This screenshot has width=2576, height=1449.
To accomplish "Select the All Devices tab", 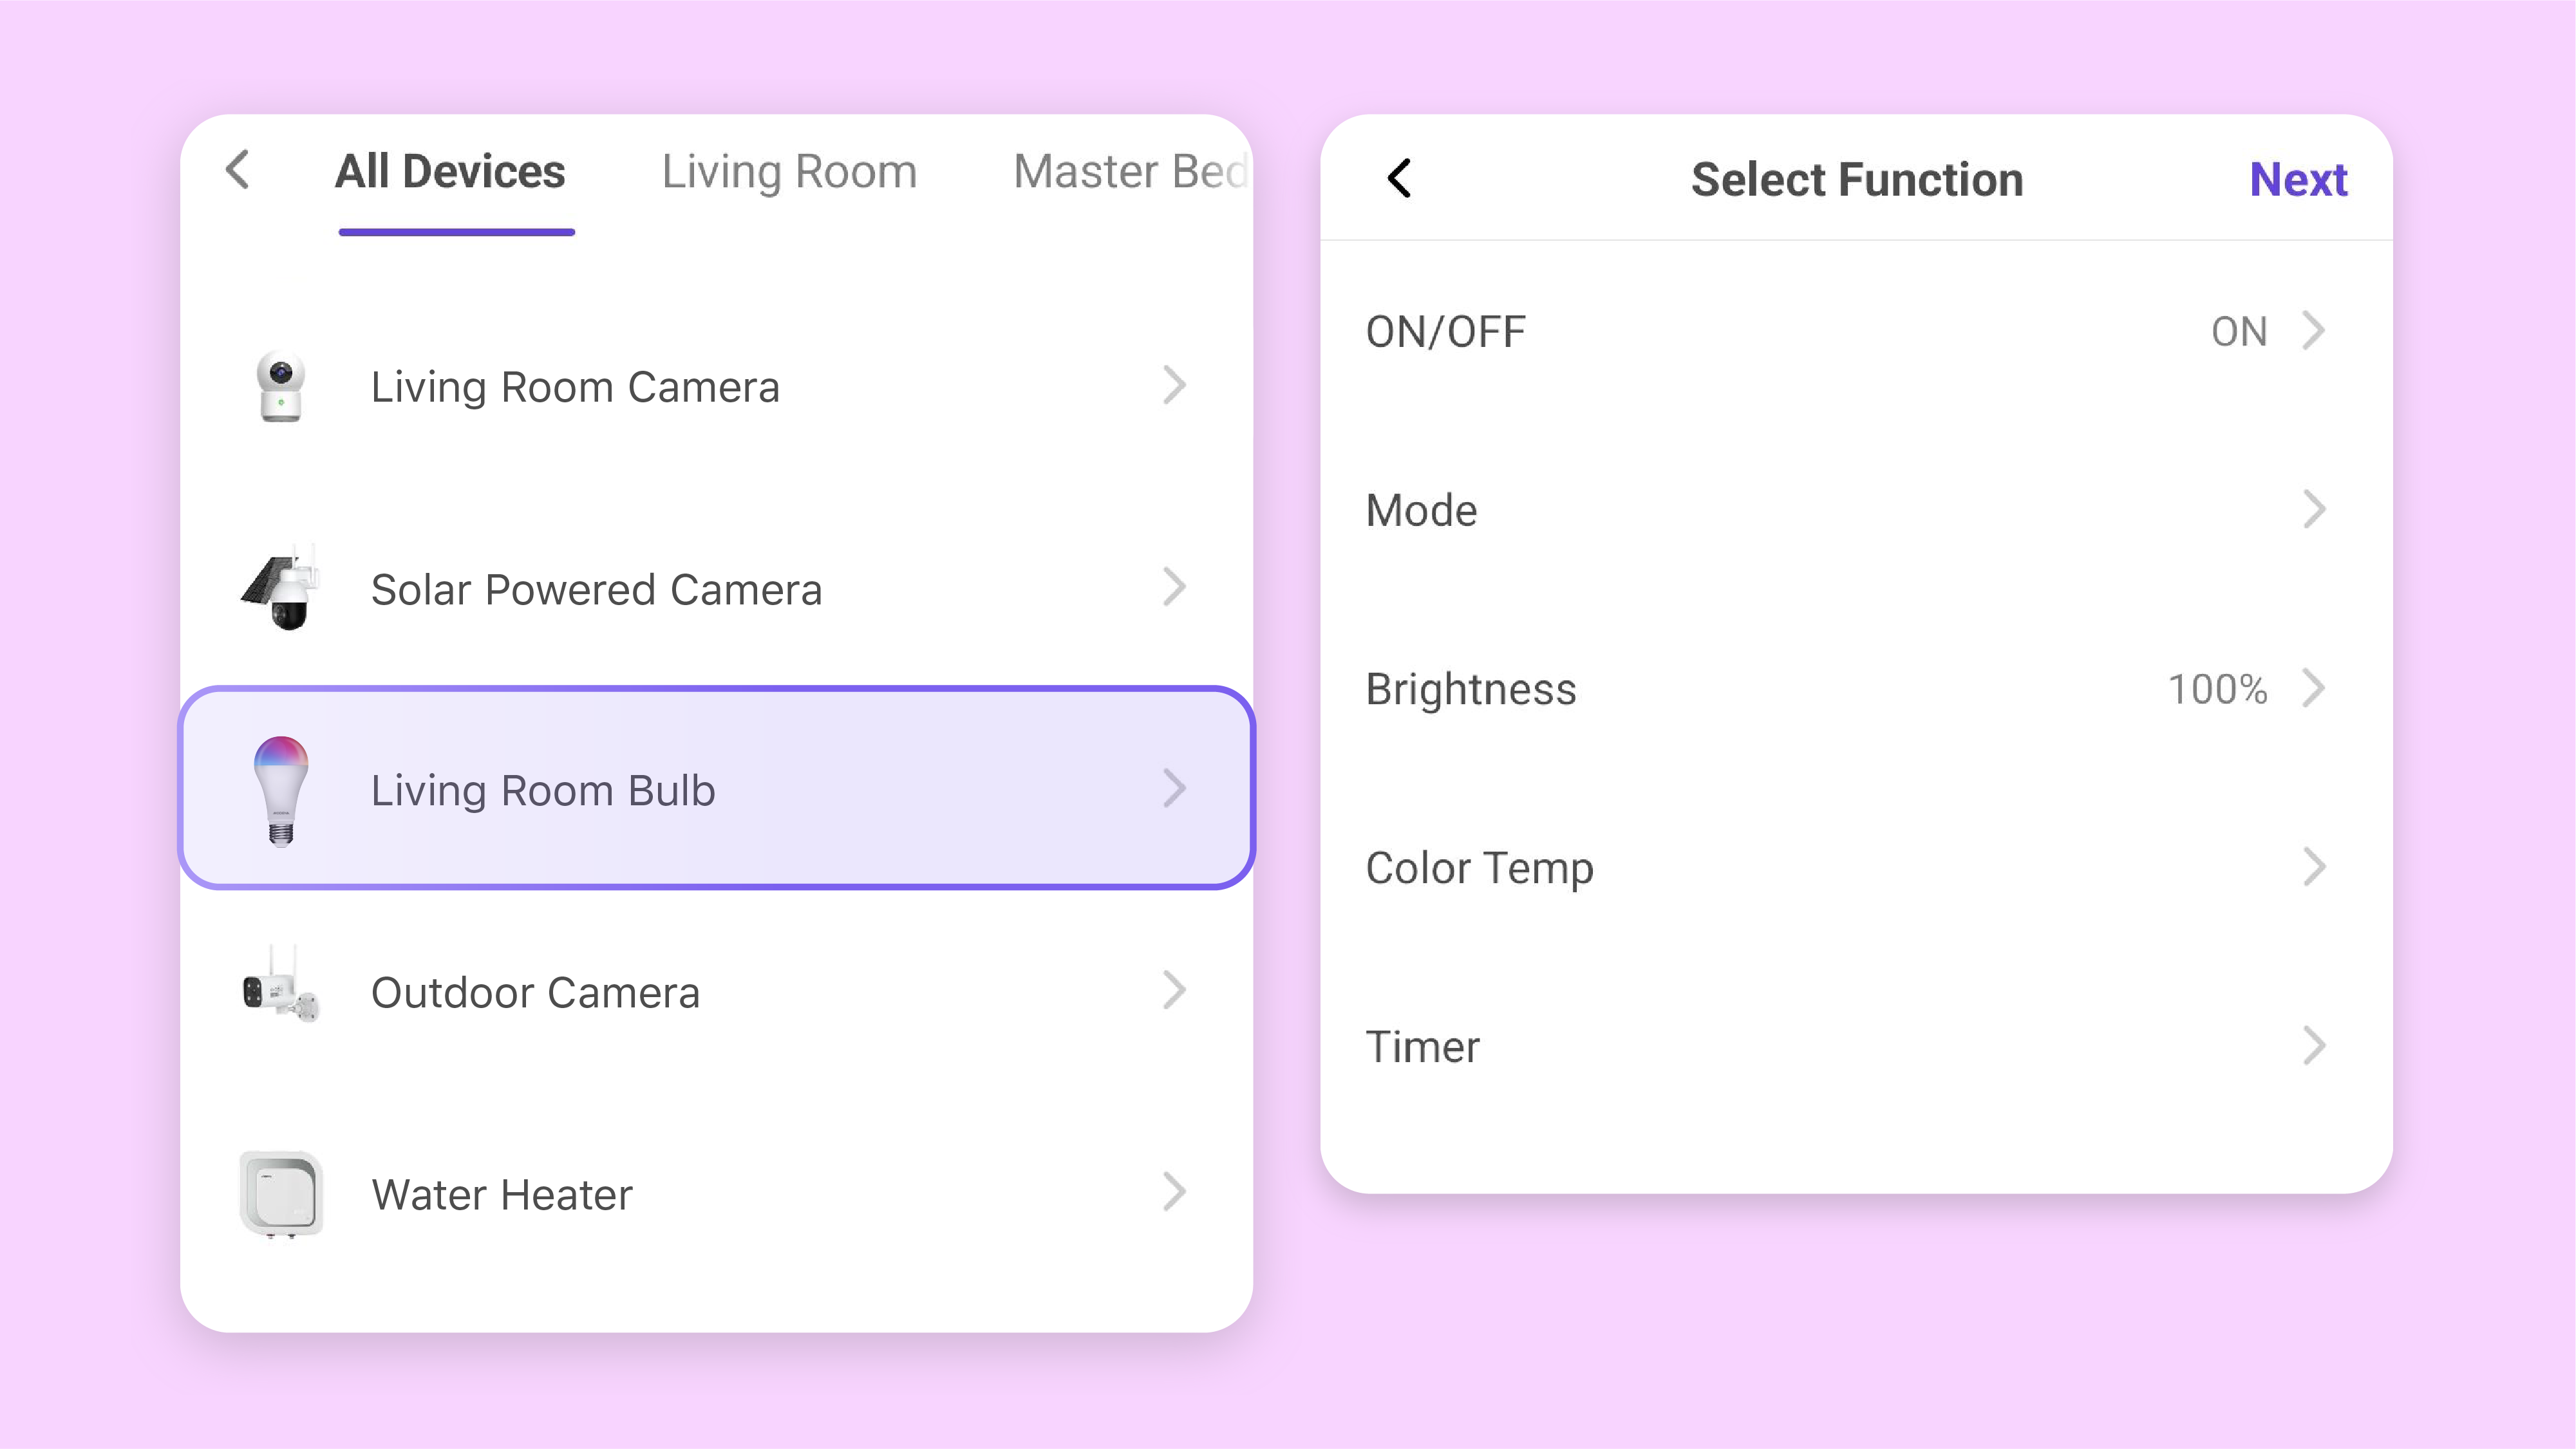I will coord(450,171).
